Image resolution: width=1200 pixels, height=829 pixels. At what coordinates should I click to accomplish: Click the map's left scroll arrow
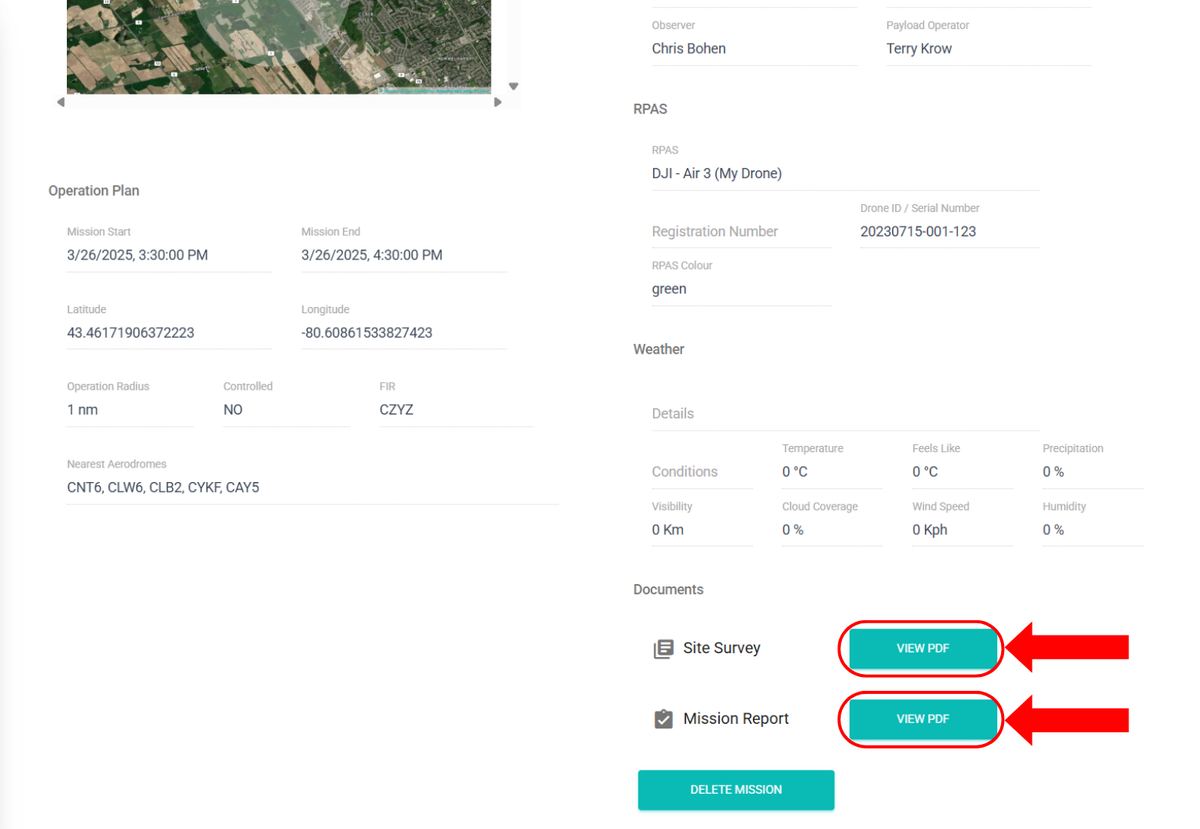coord(61,102)
